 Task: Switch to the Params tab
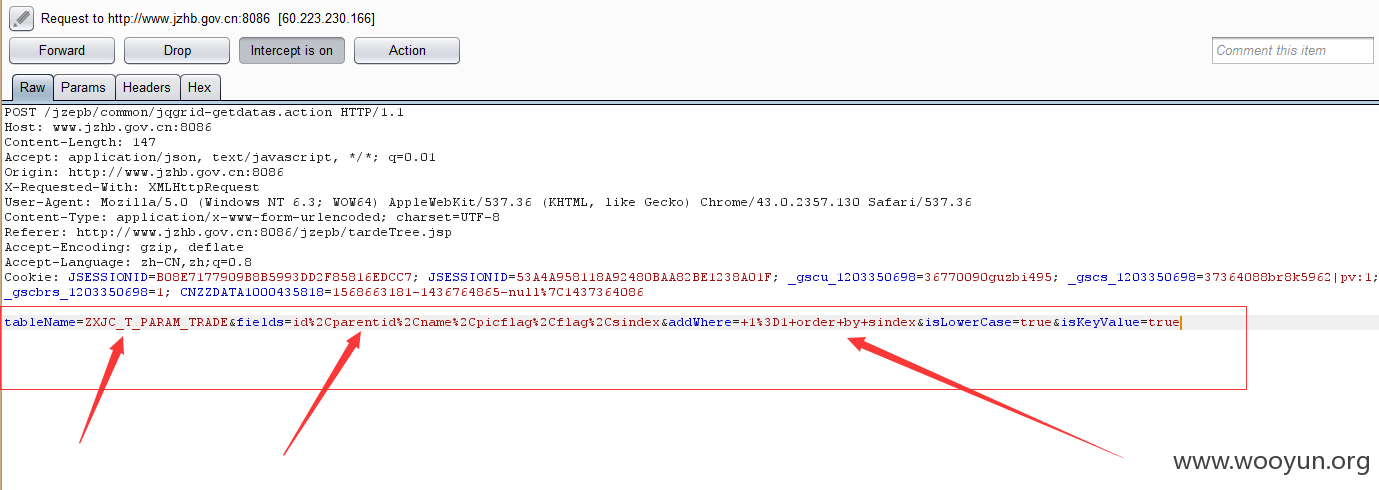[83, 87]
